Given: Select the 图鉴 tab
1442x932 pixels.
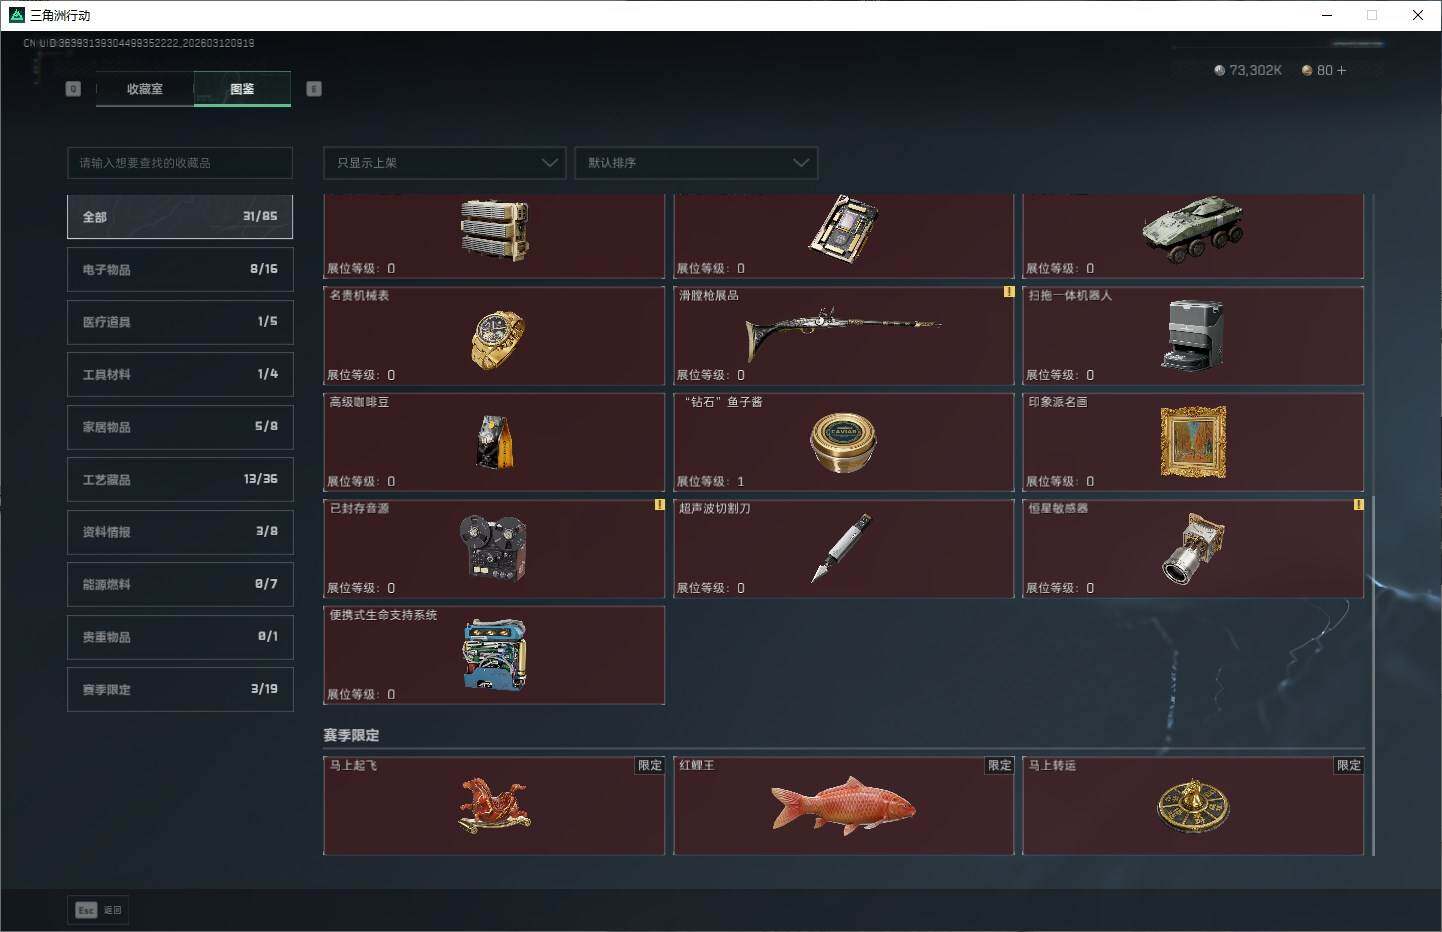Looking at the screenshot, I should (242, 89).
